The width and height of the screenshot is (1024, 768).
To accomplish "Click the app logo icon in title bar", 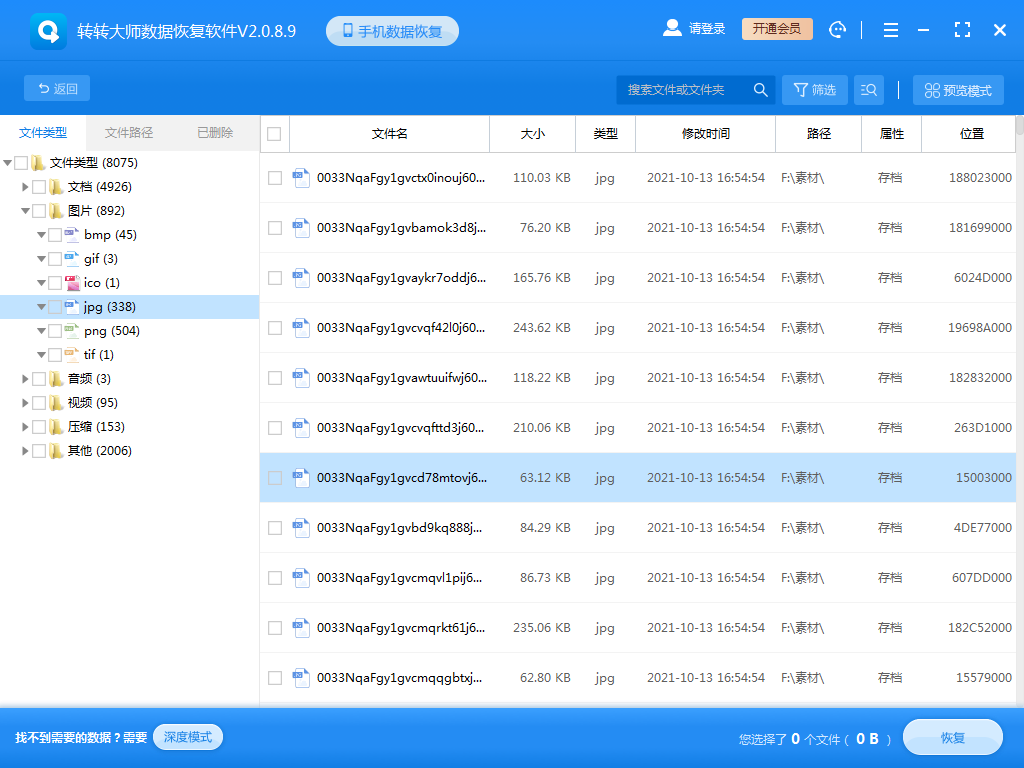I will coord(48,31).
